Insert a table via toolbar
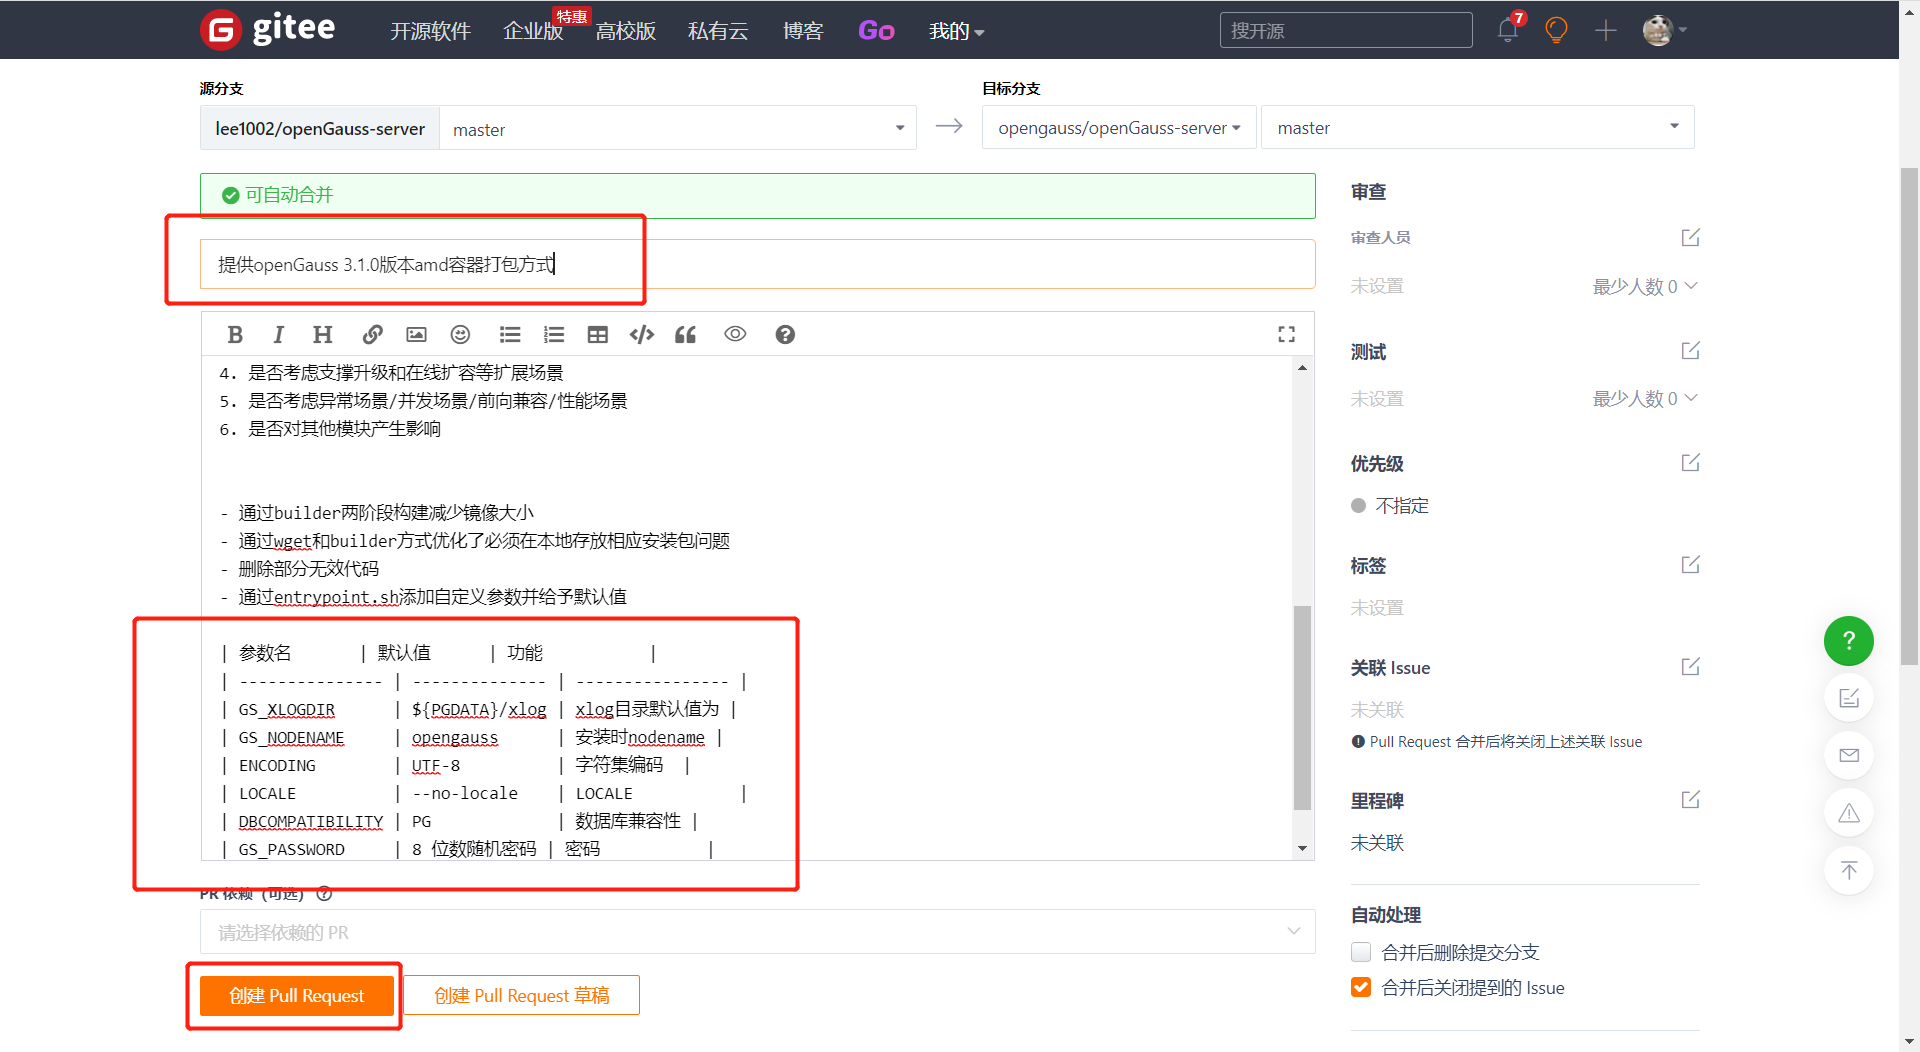The height and width of the screenshot is (1052, 1920). coord(598,335)
